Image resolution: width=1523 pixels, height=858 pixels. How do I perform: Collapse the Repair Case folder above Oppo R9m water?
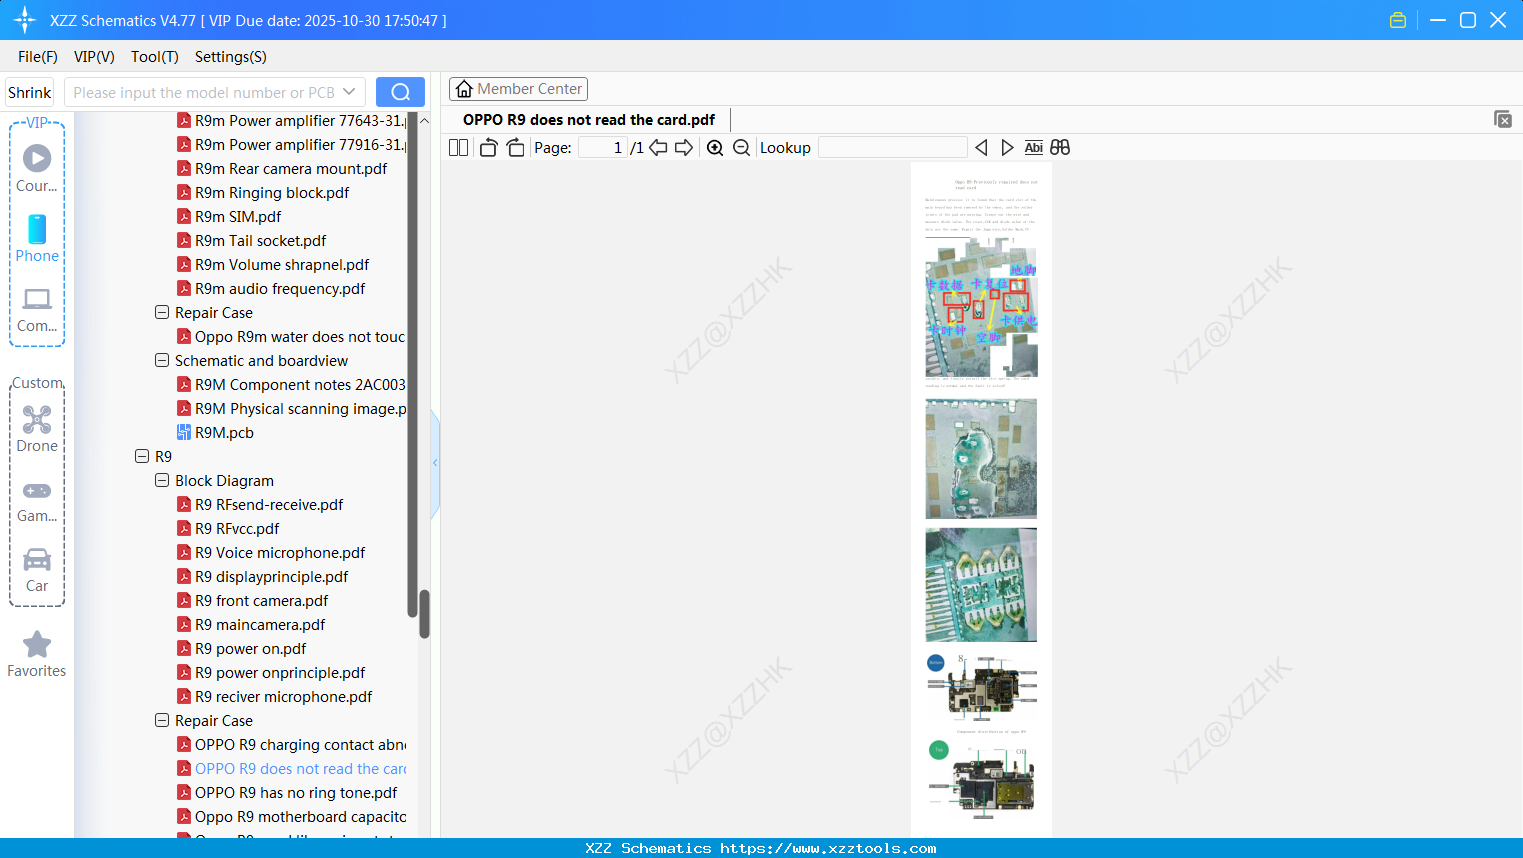162,313
